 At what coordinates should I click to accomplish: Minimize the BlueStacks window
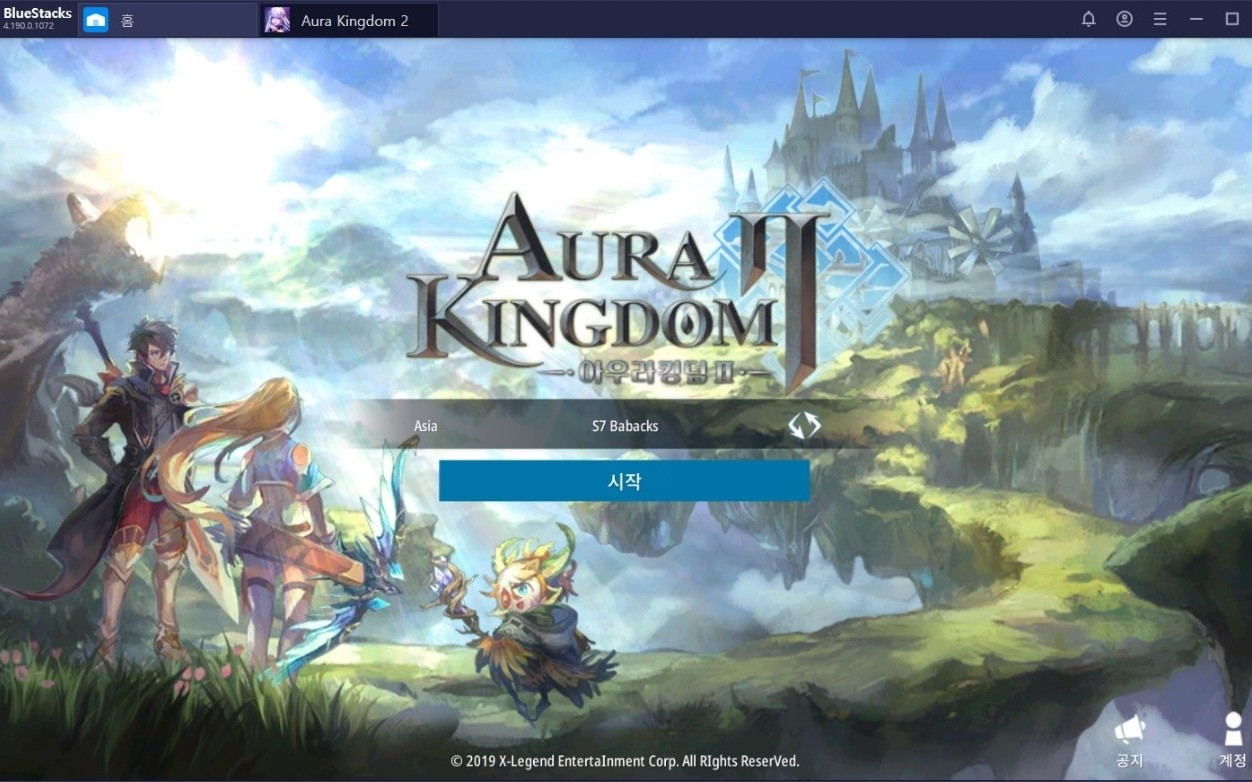click(x=1196, y=19)
